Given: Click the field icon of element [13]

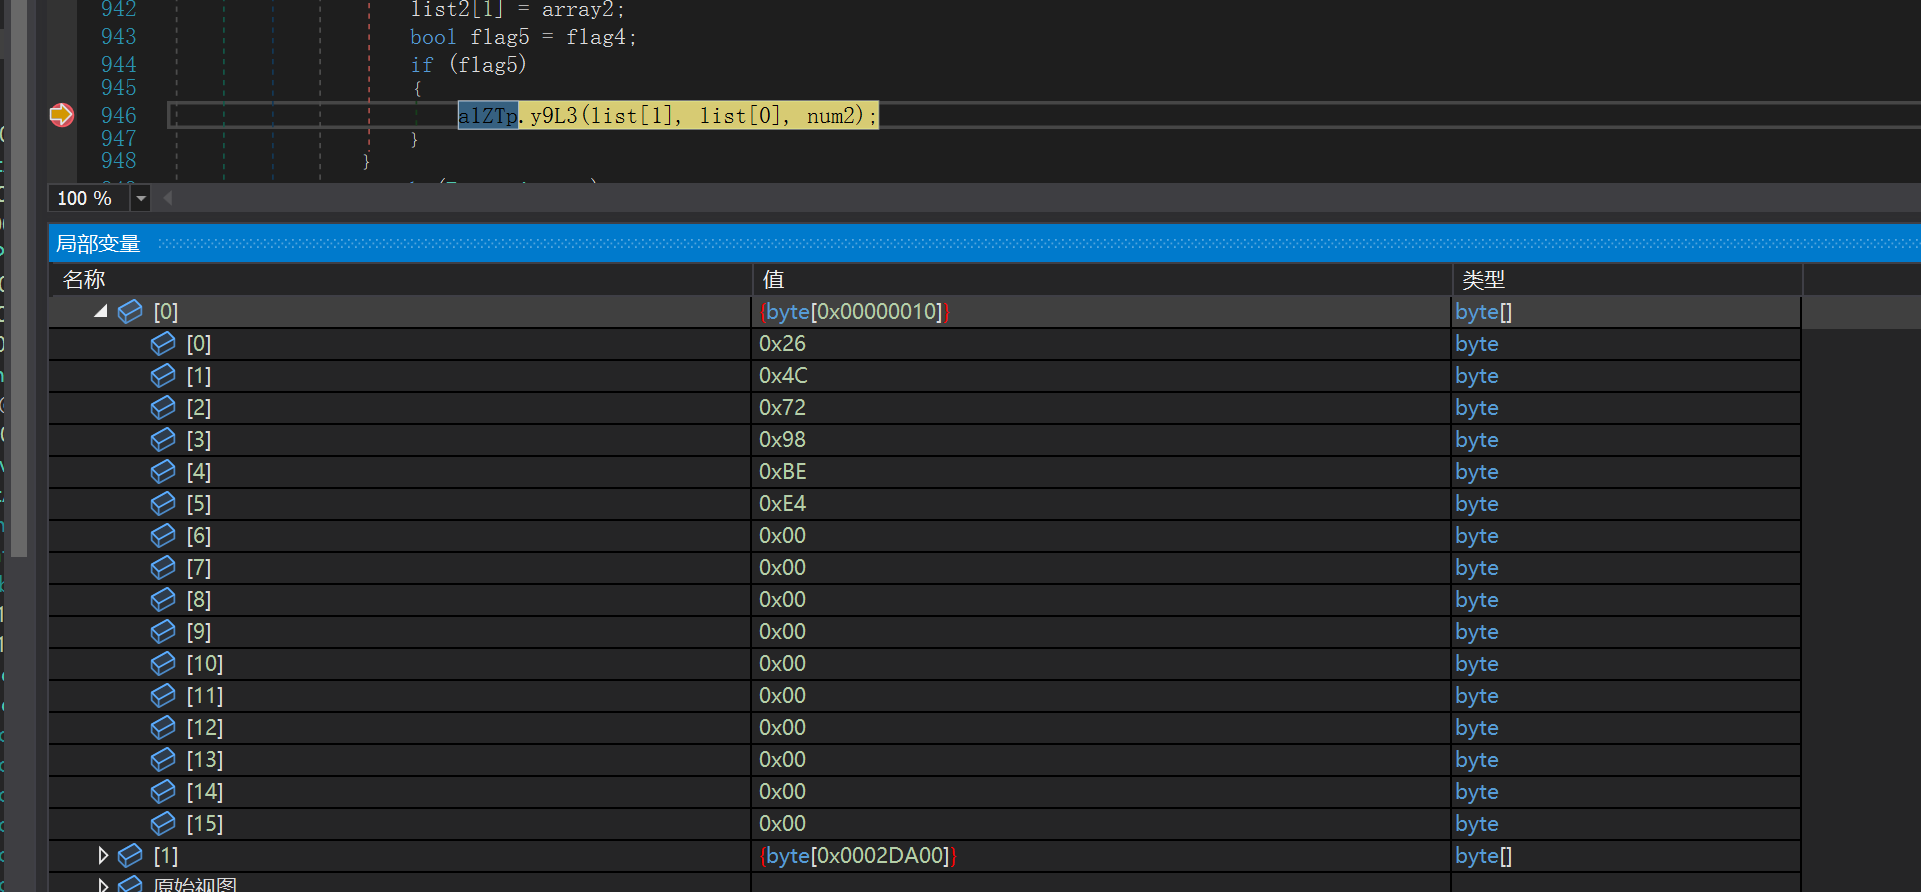Looking at the screenshot, I should click(163, 759).
